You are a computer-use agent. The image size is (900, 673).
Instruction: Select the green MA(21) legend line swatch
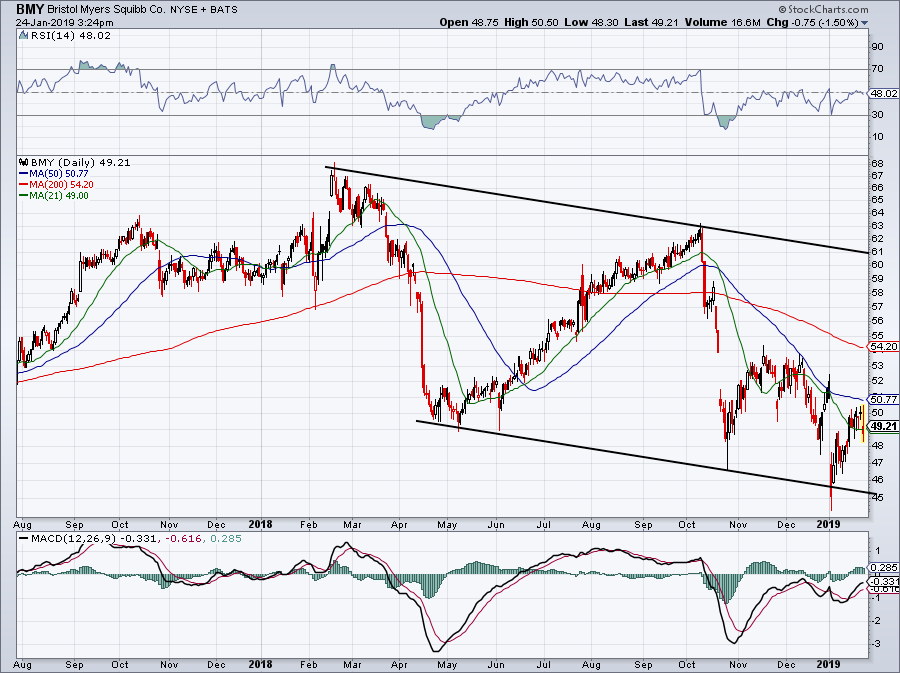click(x=24, y=196)
